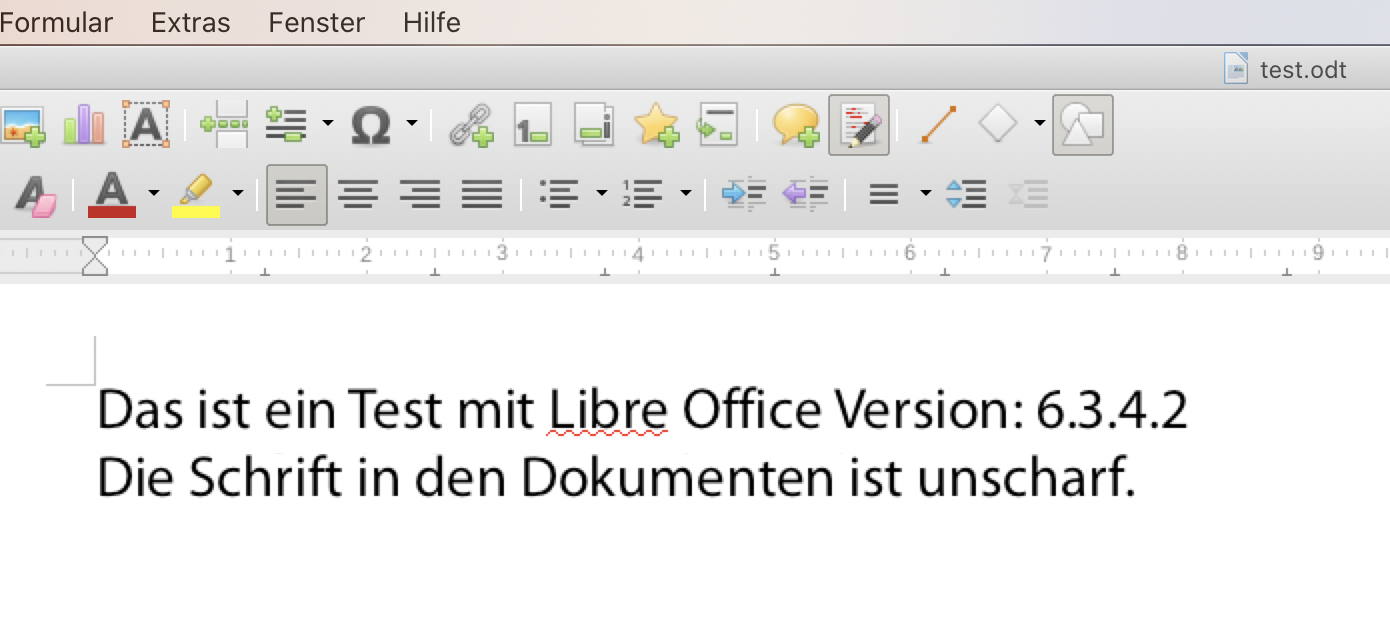Set line spacing with the three-line icon

[x=884, y=194]
